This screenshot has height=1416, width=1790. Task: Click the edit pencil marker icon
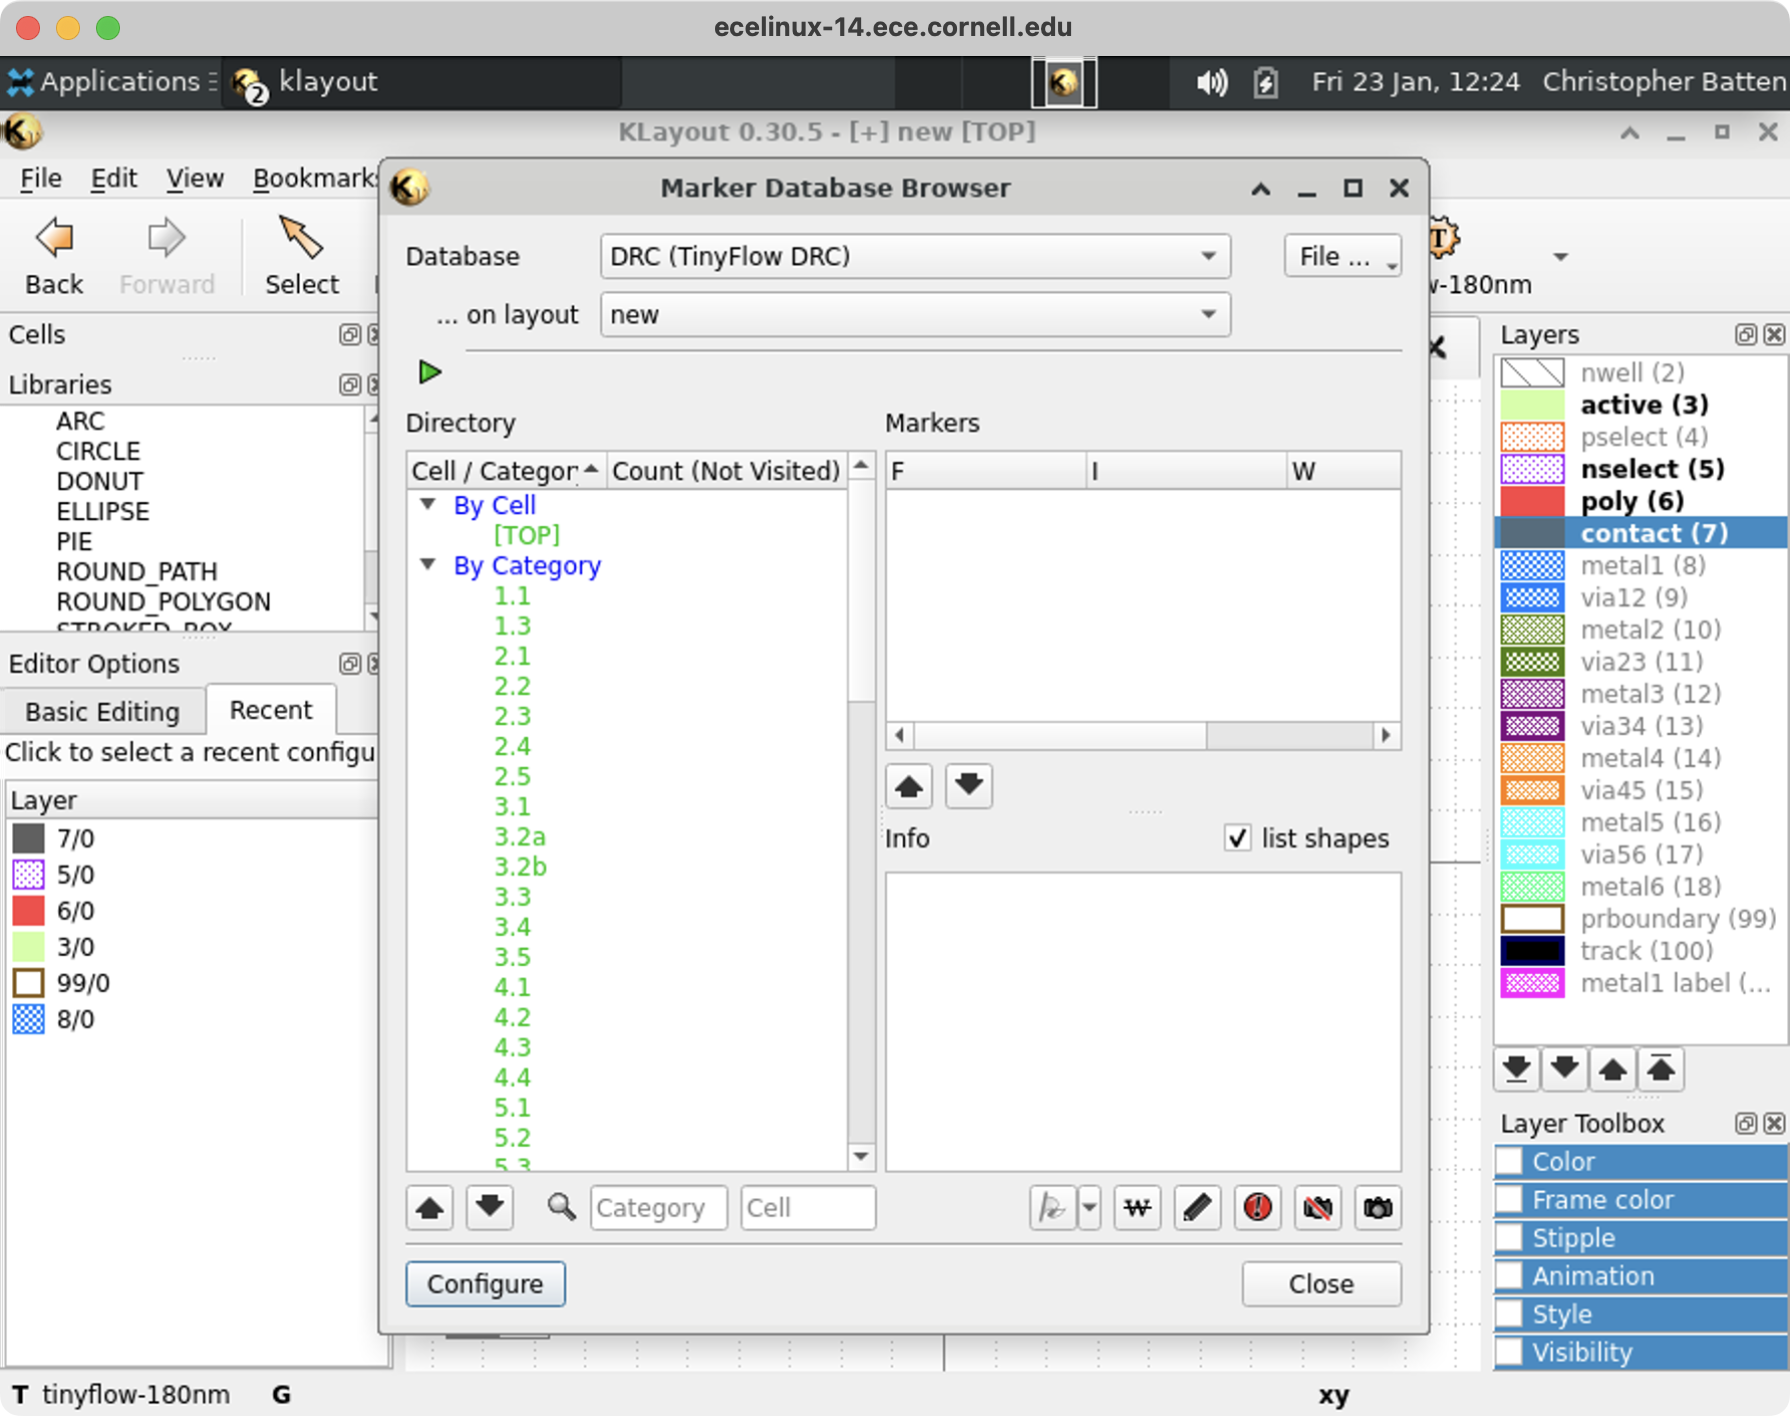pos(1197,1208)
